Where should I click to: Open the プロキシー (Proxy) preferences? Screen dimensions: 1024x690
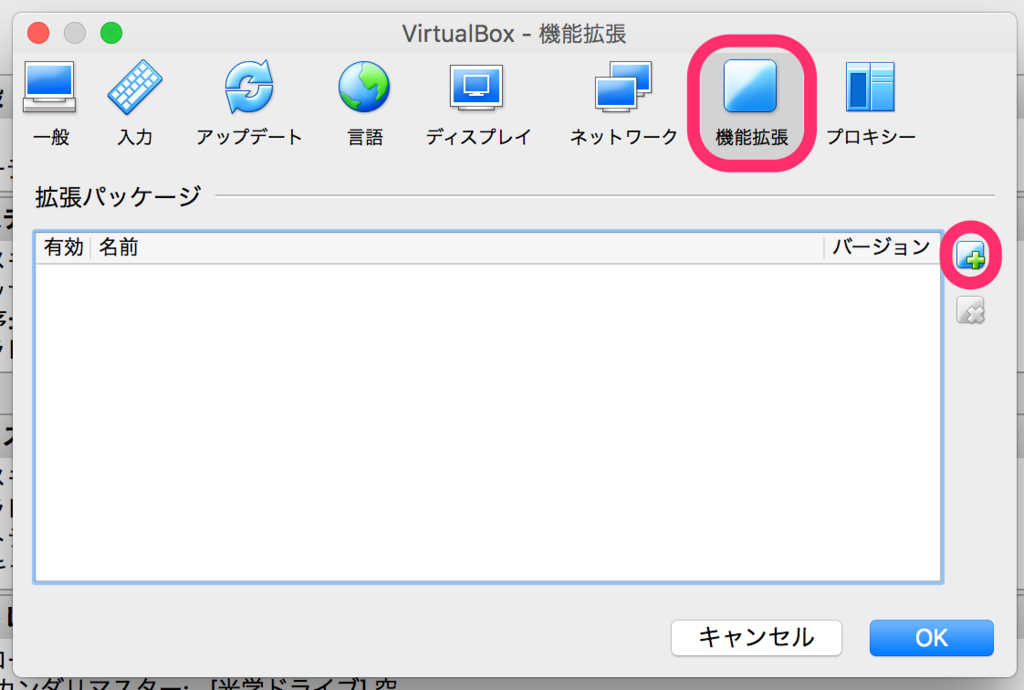pyautogui.click(x=871, y=103)
